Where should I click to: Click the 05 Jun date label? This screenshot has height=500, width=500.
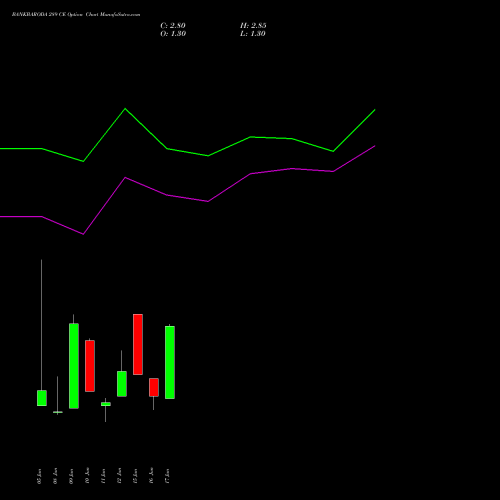[39, 476]
